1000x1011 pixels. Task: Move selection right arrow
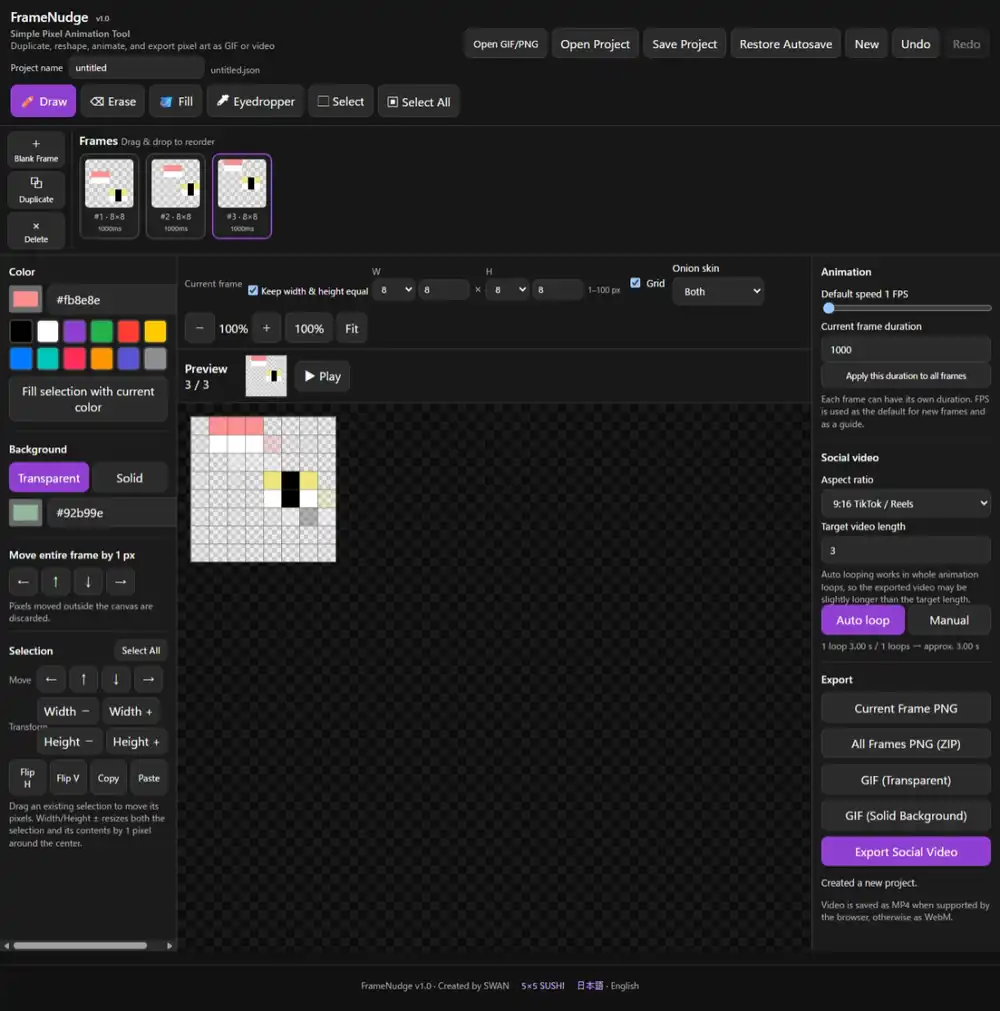pyautogui.click(x=148, y=679)
